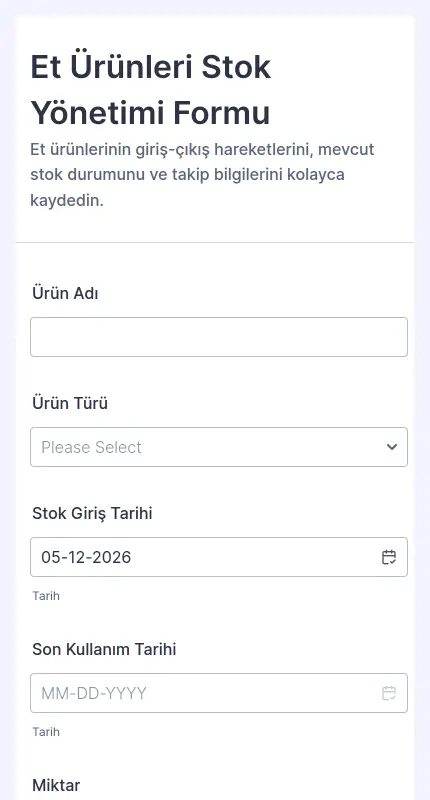Open calendar picker for Son Kullanım Tarihi
This screenshot has width=430, height=800.
(x=389, y=693)
